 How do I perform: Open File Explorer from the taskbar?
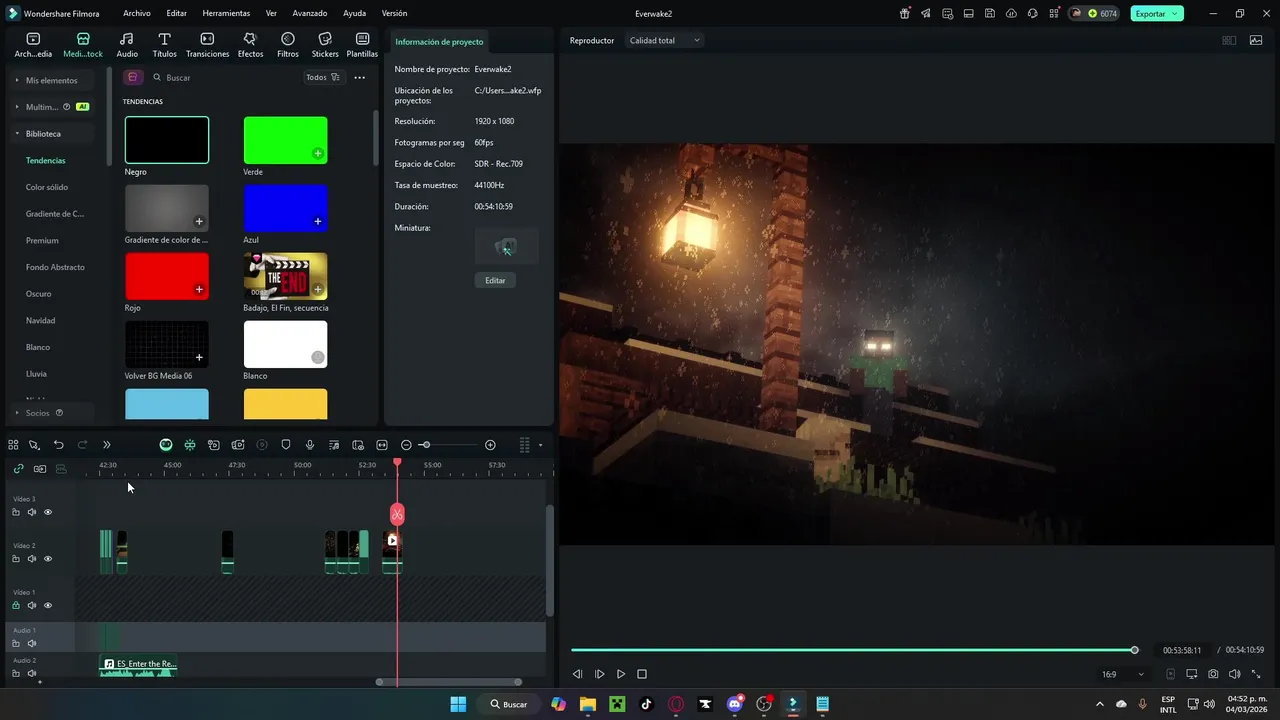click(x=588, y=704)
